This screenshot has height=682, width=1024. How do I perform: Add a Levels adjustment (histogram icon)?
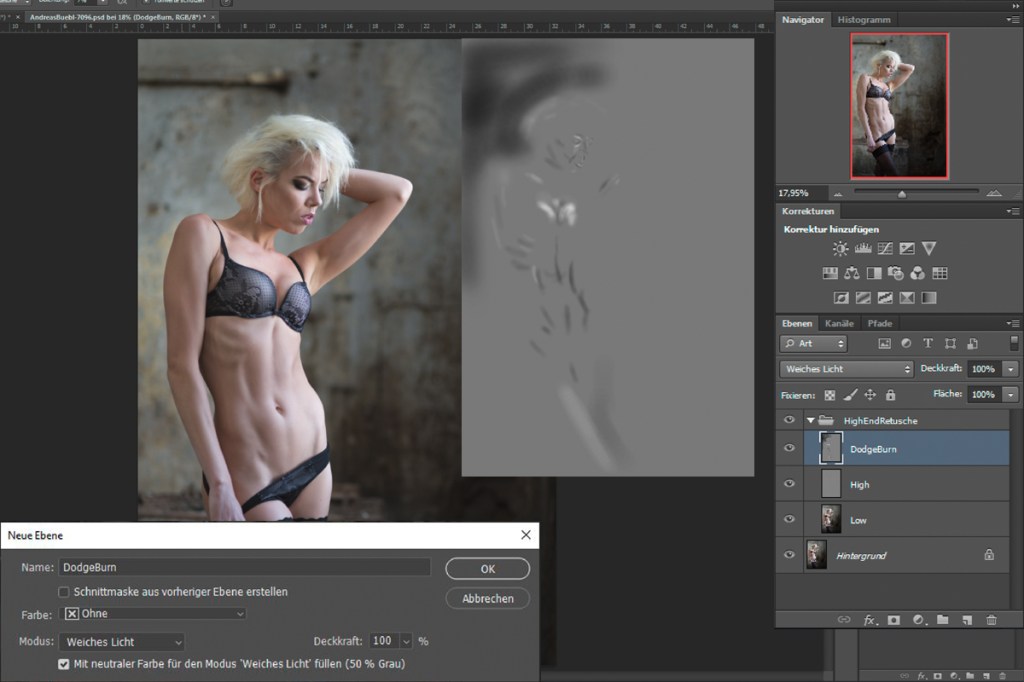(x=863, y=248)
